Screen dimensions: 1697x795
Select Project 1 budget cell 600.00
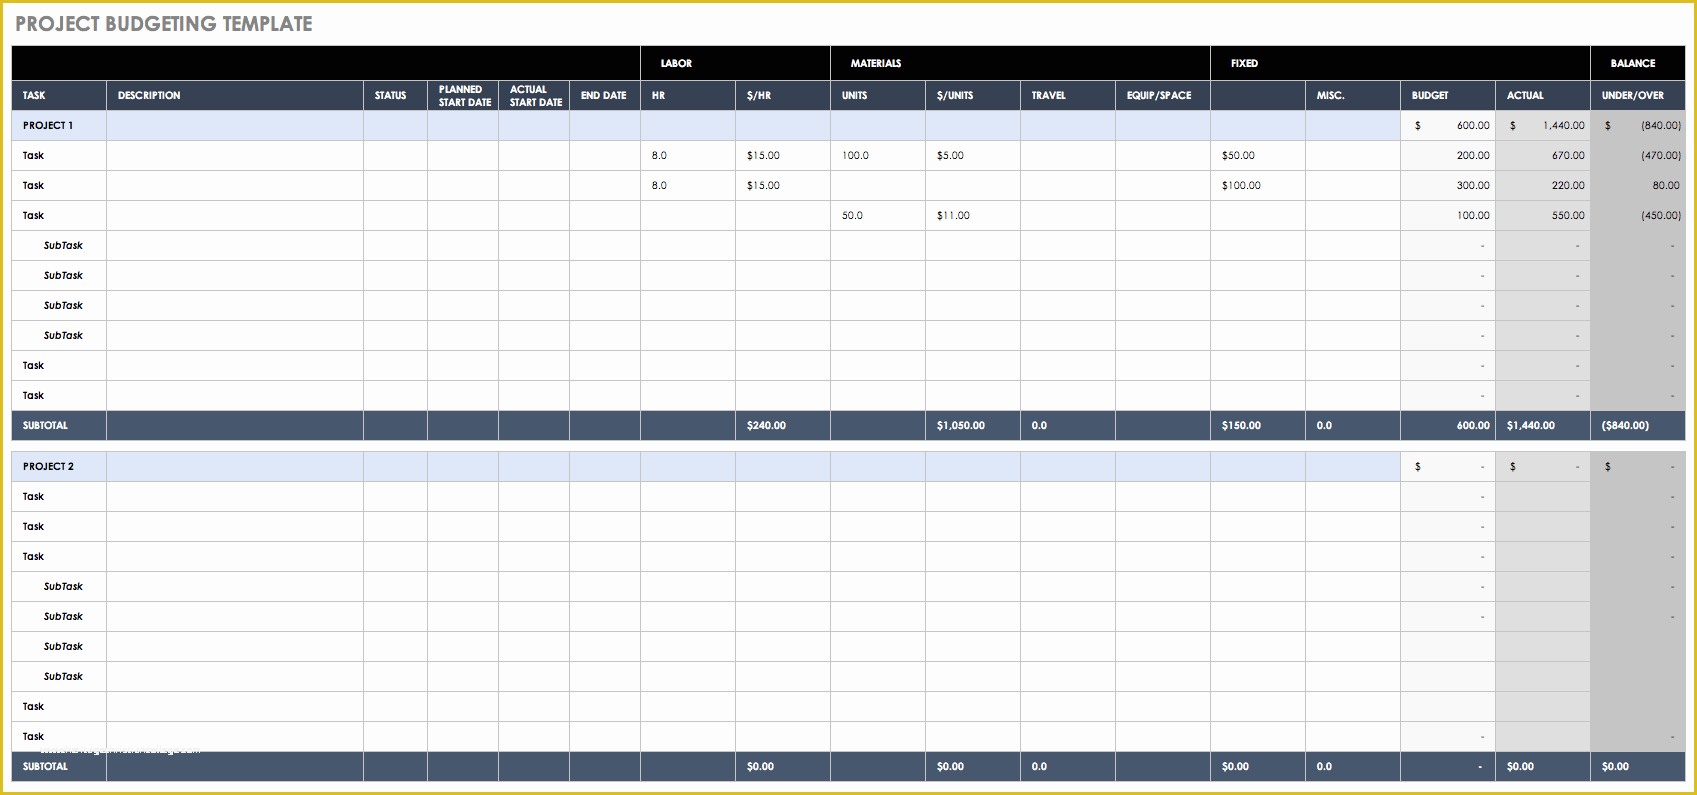pos(1448,125)
